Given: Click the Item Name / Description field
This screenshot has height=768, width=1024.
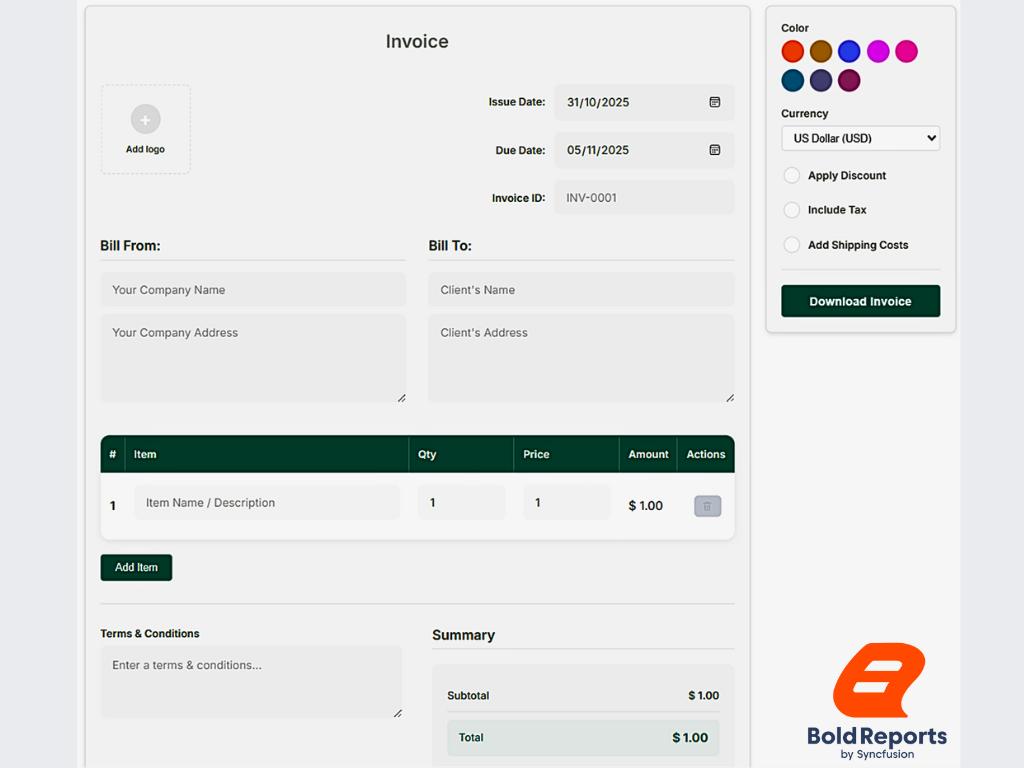Looking at the screenshot, I should tap(267, 502).
